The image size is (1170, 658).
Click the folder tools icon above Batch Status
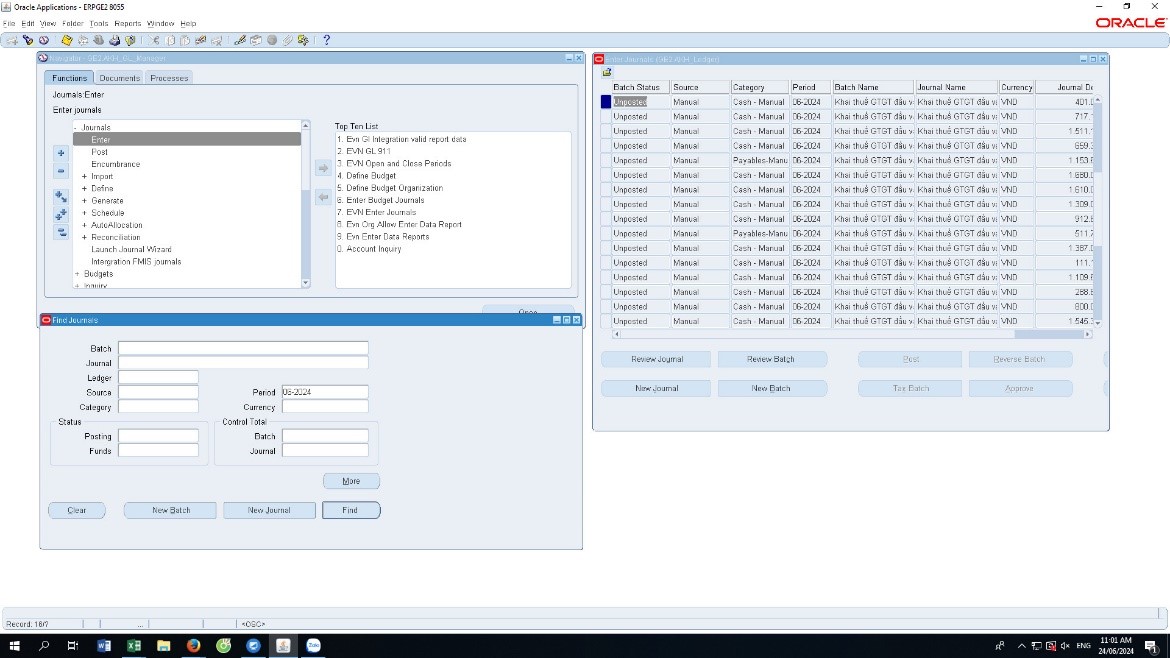click(x=607, y=72)
